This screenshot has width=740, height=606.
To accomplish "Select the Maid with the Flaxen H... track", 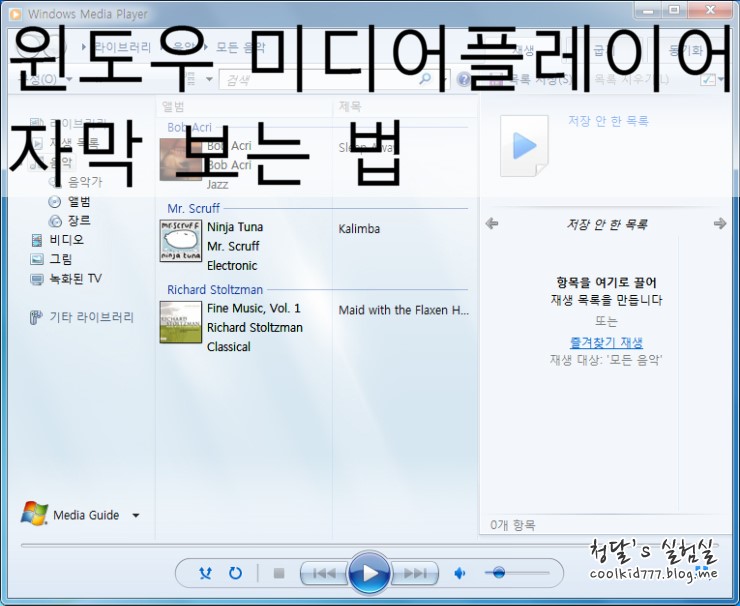I will [404, 310].
